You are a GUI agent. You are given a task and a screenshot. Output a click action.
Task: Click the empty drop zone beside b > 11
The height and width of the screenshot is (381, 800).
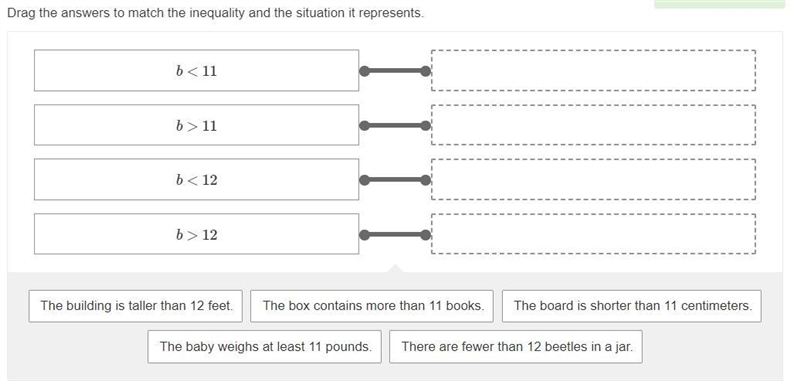[x=593, y=125]
